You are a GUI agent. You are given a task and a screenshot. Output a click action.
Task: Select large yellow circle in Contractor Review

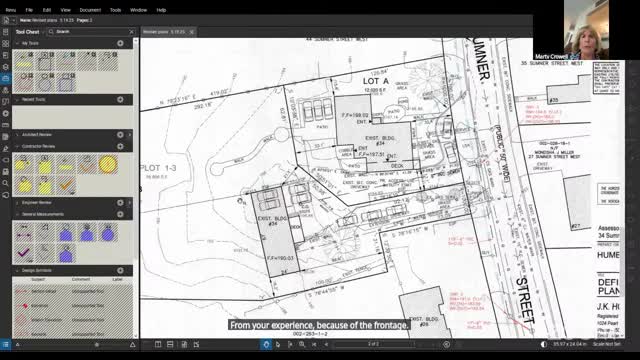(x=108, y=164)
